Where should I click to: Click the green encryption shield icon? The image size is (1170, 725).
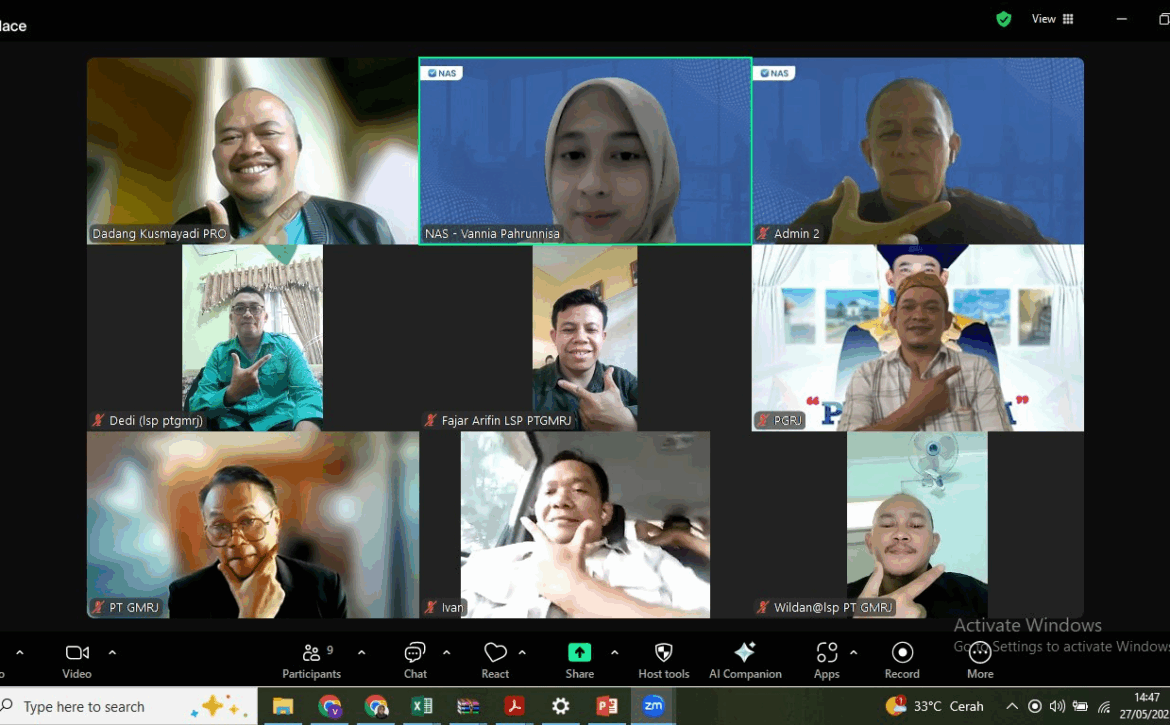[1003, 19]
